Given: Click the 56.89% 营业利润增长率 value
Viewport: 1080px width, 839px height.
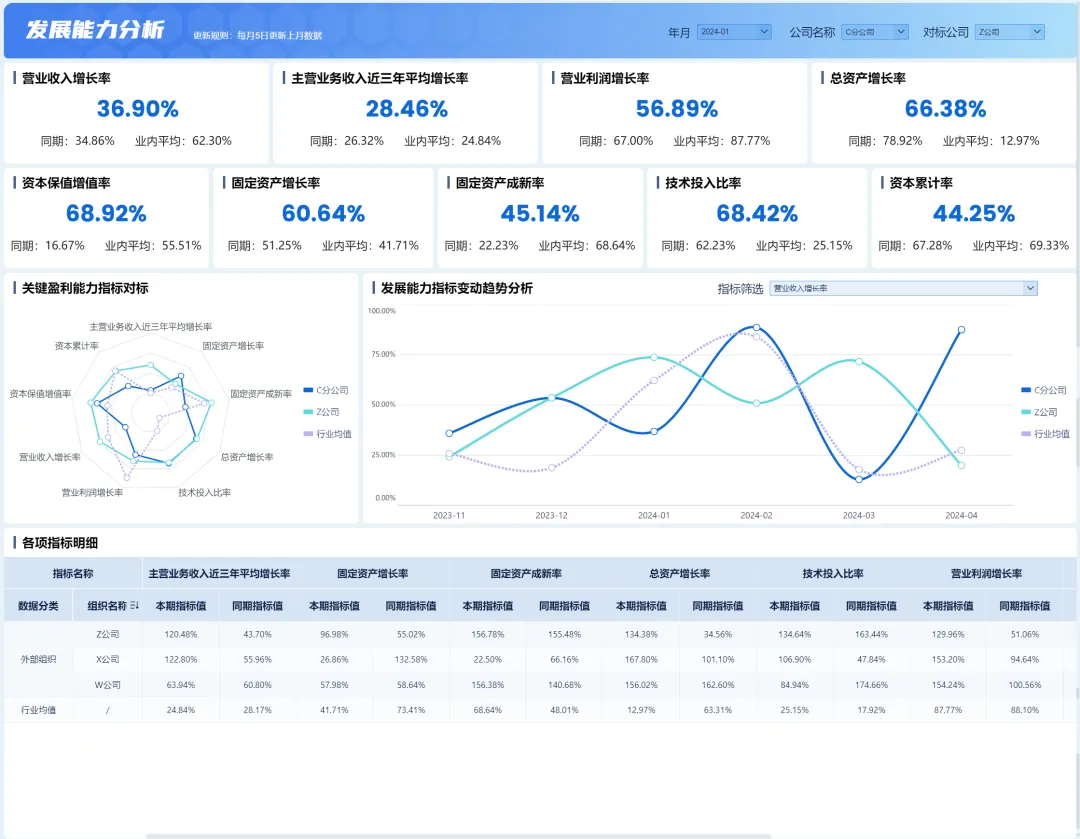Looking at the screenshot, I should click(x=676, y=109).
